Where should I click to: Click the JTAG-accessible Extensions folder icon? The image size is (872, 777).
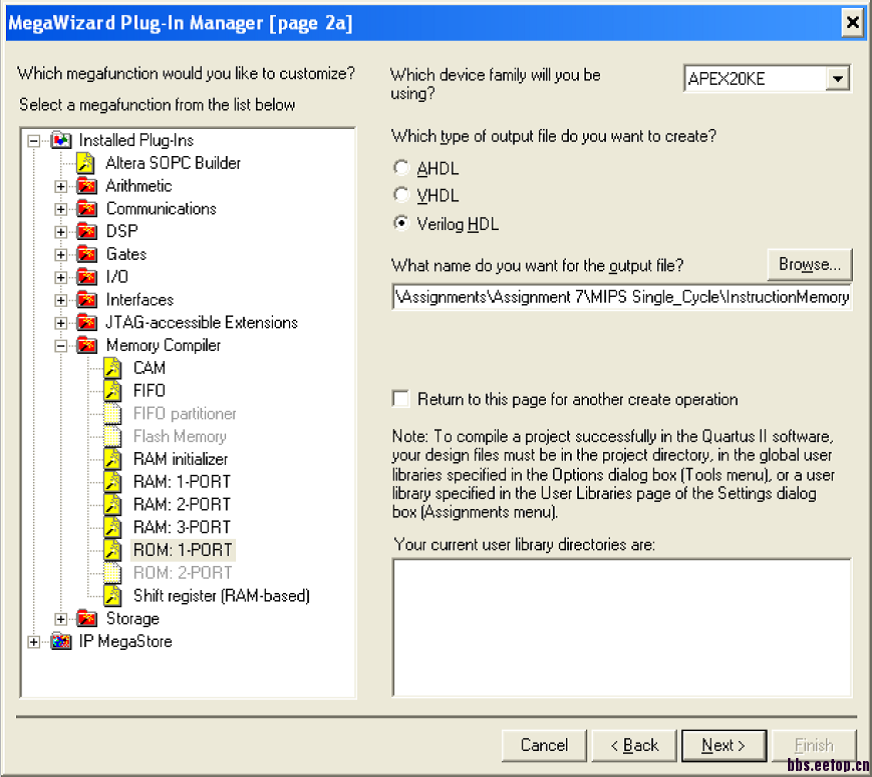coord(87,323)
